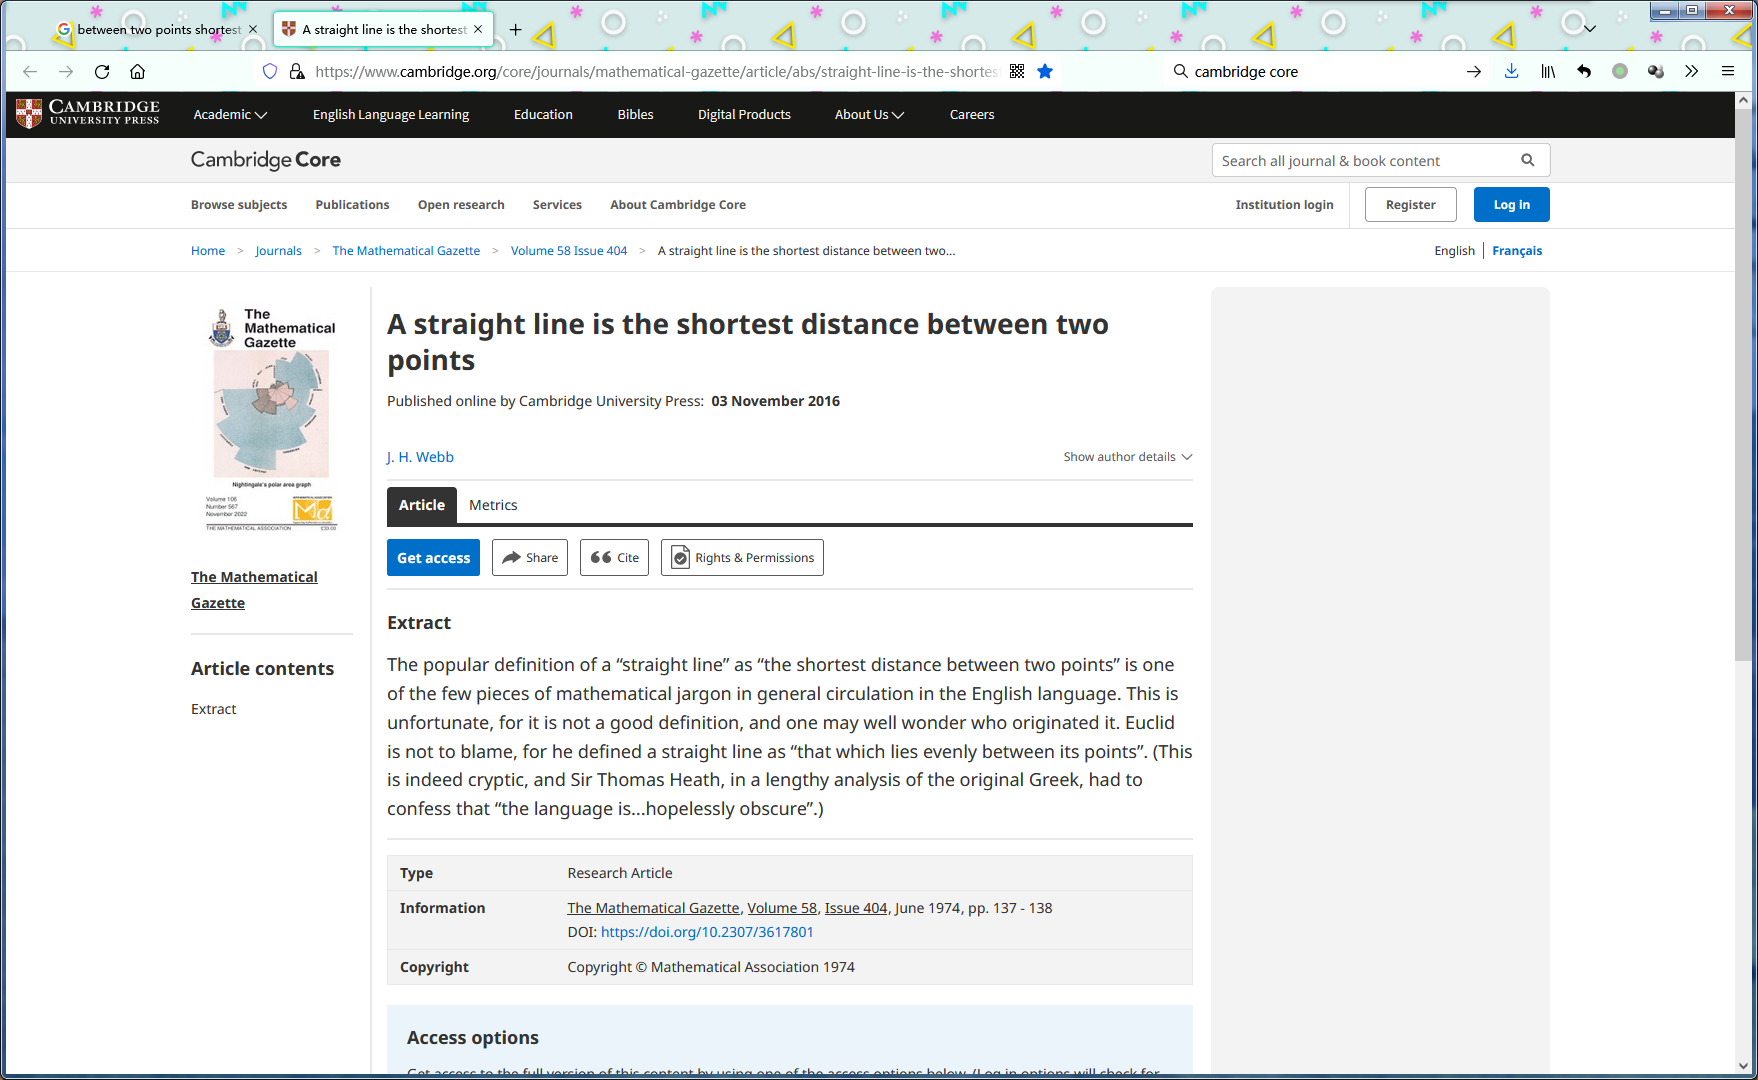Viewport: 1758px width, 1080px height.
Task: Open Open research menu
Action: tap(461, 205)
